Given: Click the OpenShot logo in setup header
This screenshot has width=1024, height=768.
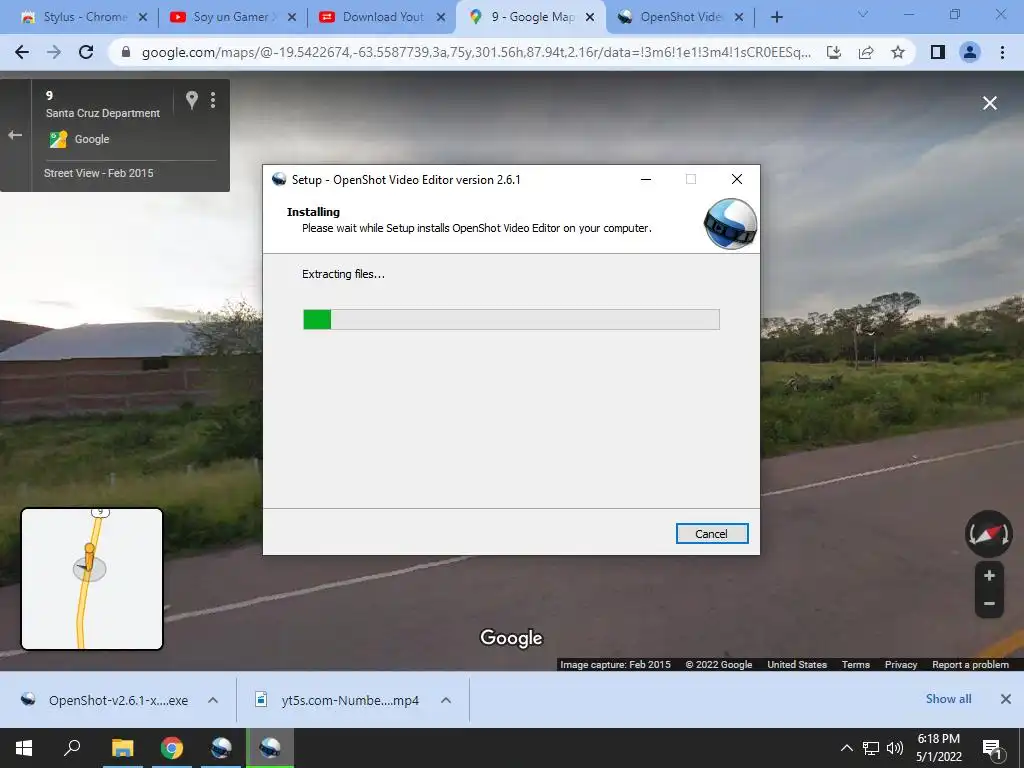Looking at the screenshot, I should pyautogui.click(x=730, y=224).
